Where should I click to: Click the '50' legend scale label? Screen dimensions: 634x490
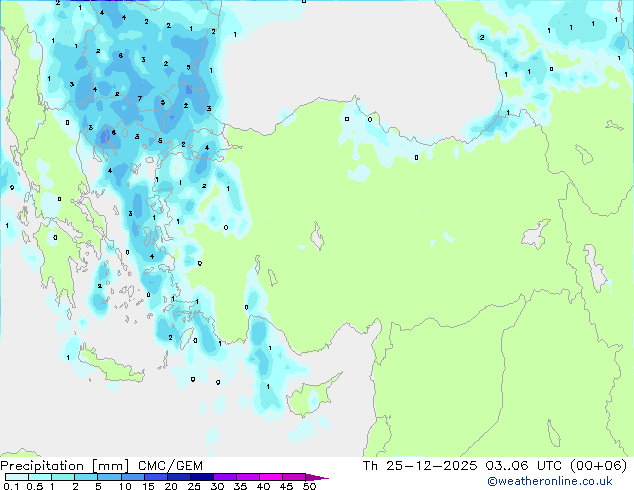[309, 486]
